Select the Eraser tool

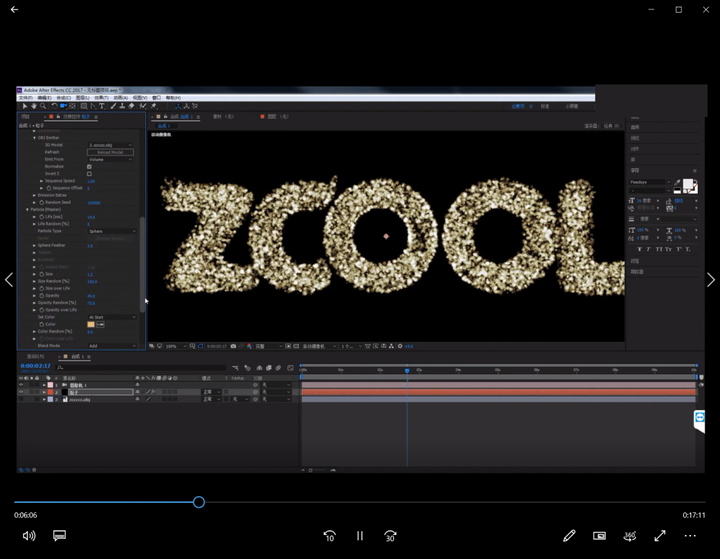[131, 106]
